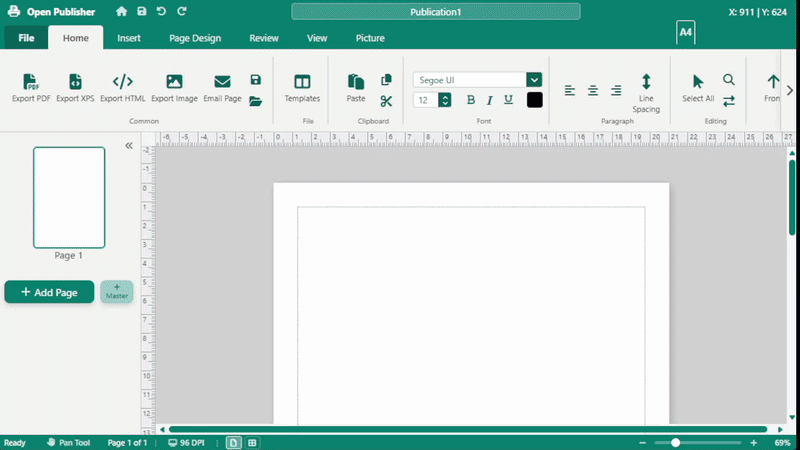Viewport: 800px width, 450px height.
Task: Click the 96 DPI setting
Action: (x=186, y=443)
